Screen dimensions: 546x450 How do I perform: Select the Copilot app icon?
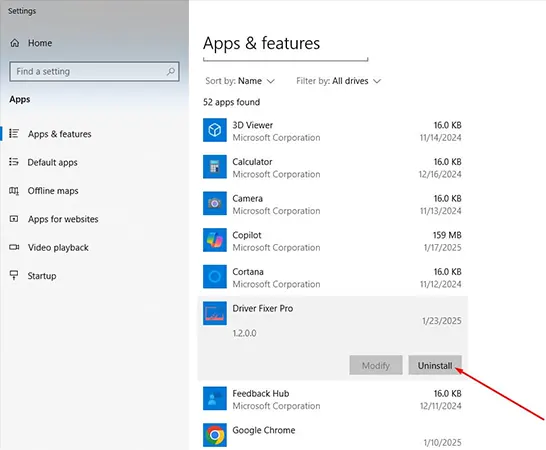tap(214, 240)
